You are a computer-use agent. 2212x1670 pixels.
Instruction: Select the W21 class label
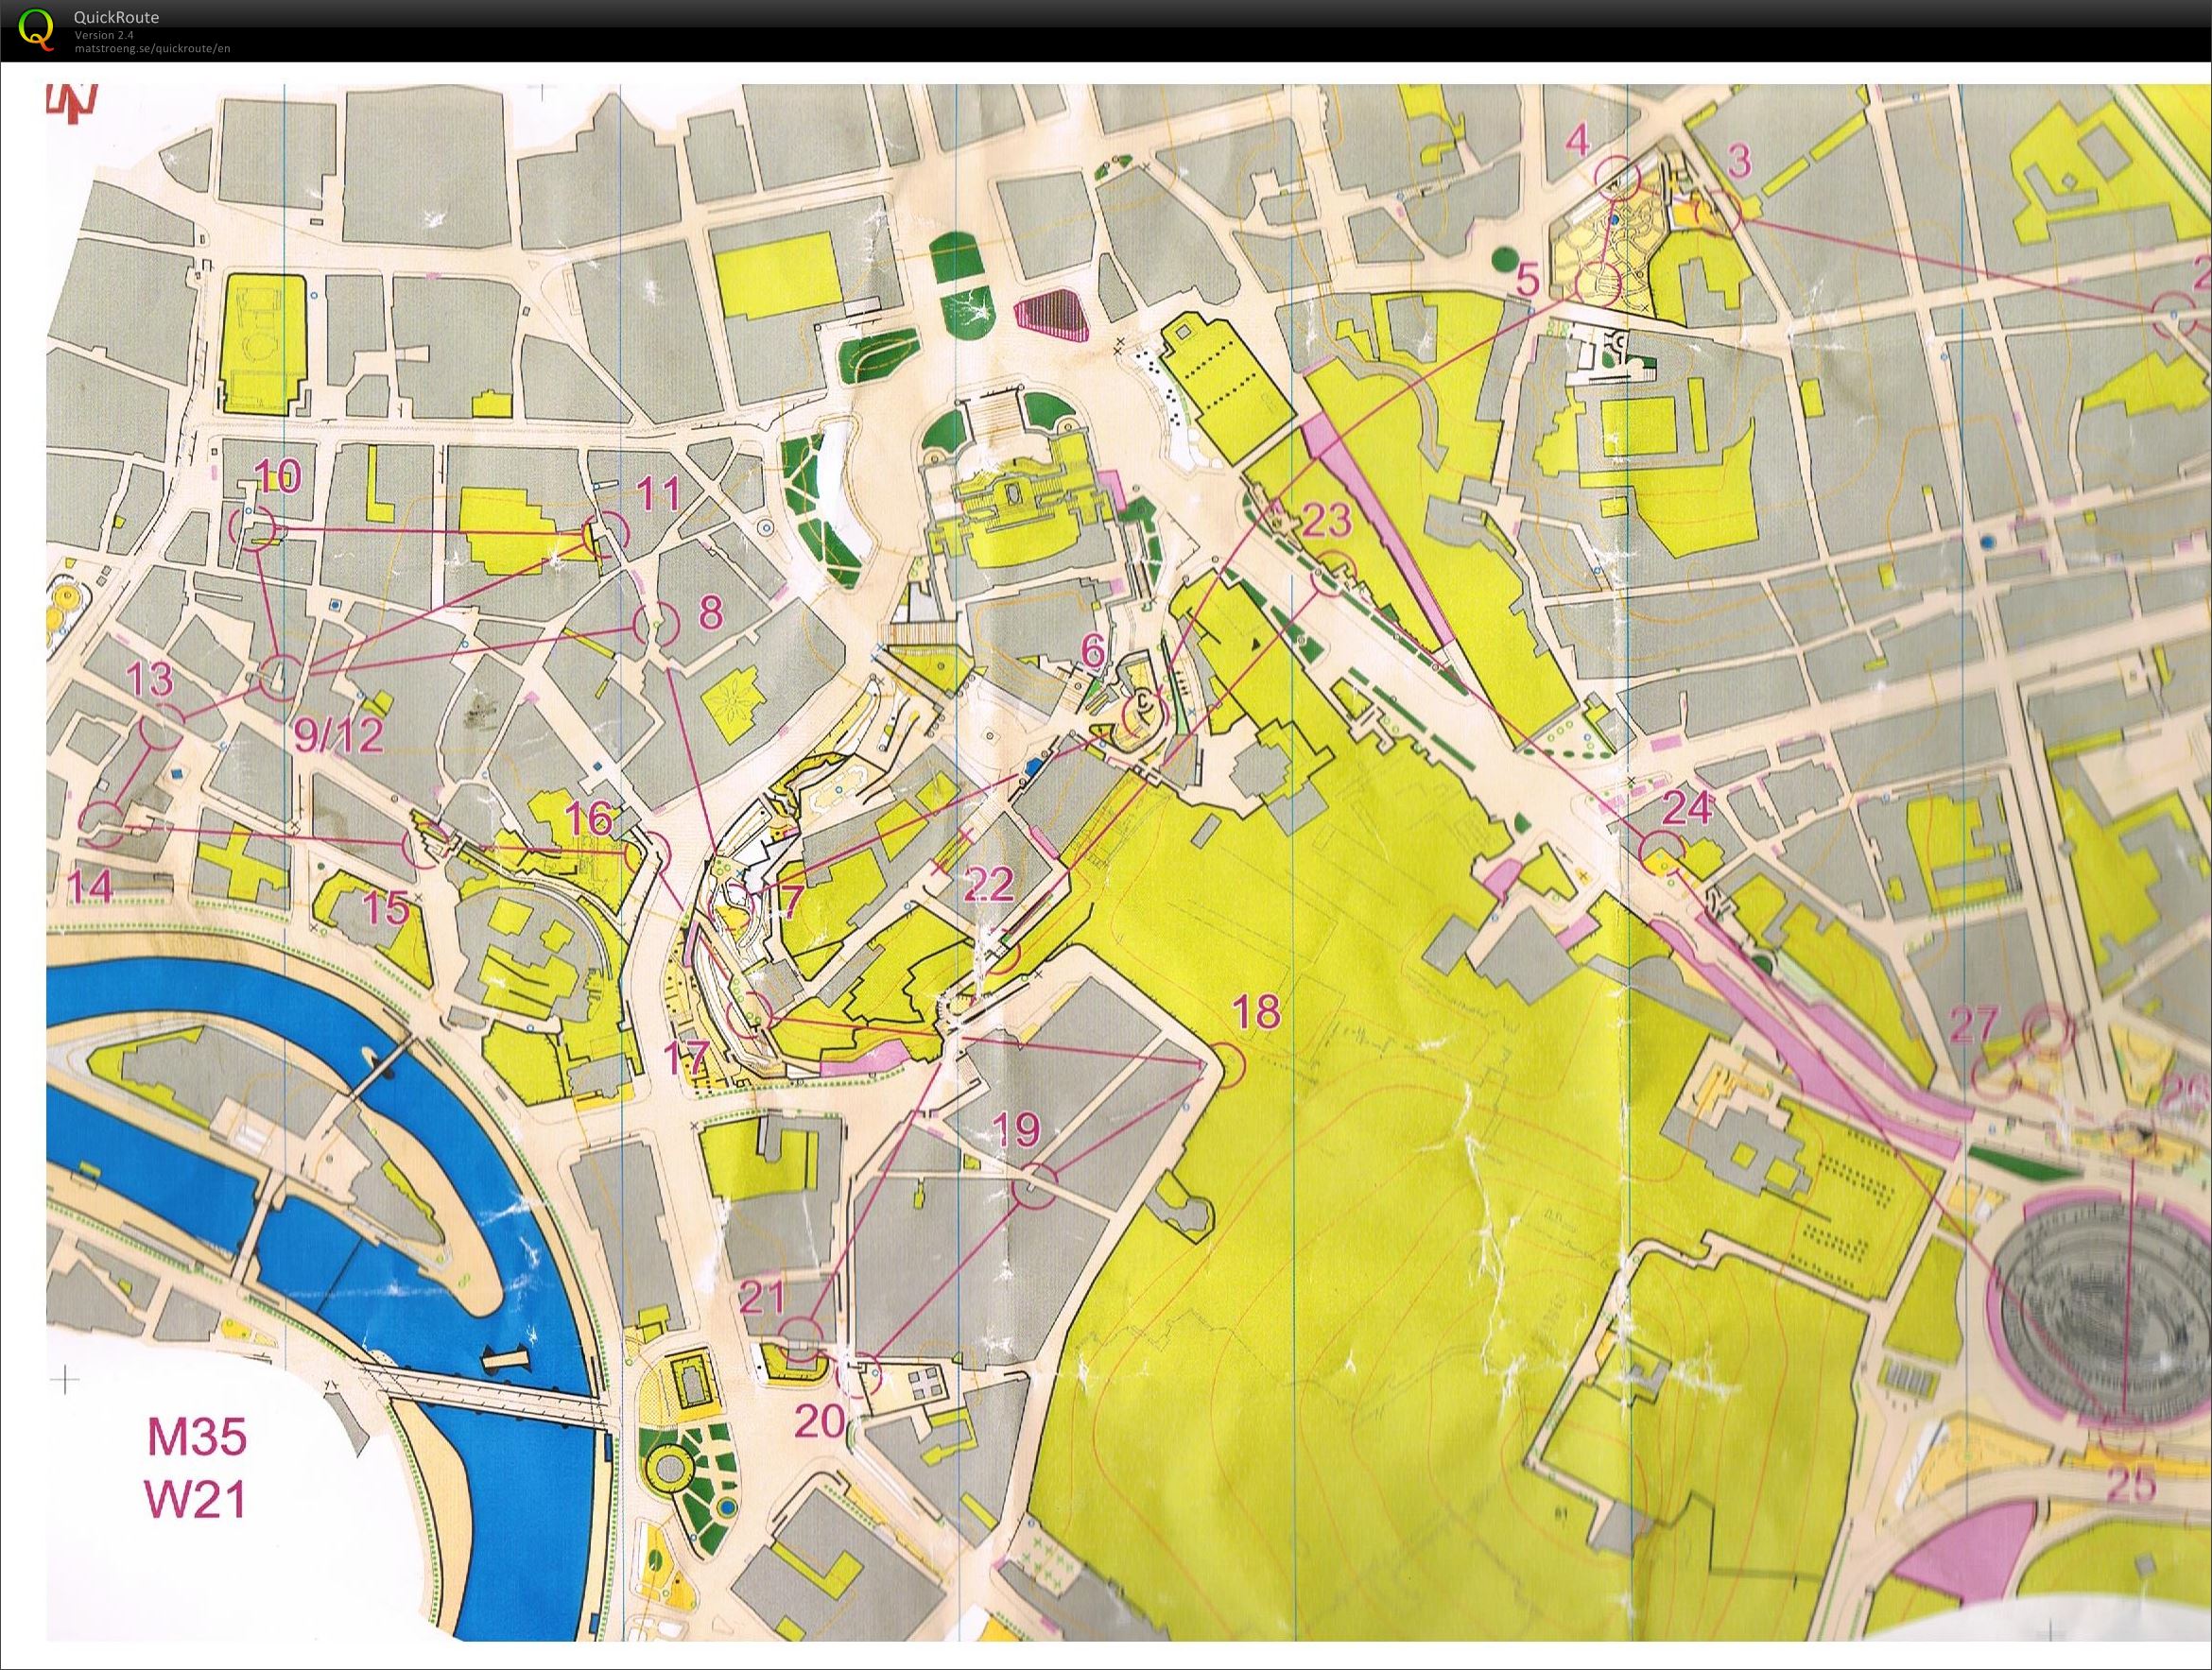(x=196, y=1500)
